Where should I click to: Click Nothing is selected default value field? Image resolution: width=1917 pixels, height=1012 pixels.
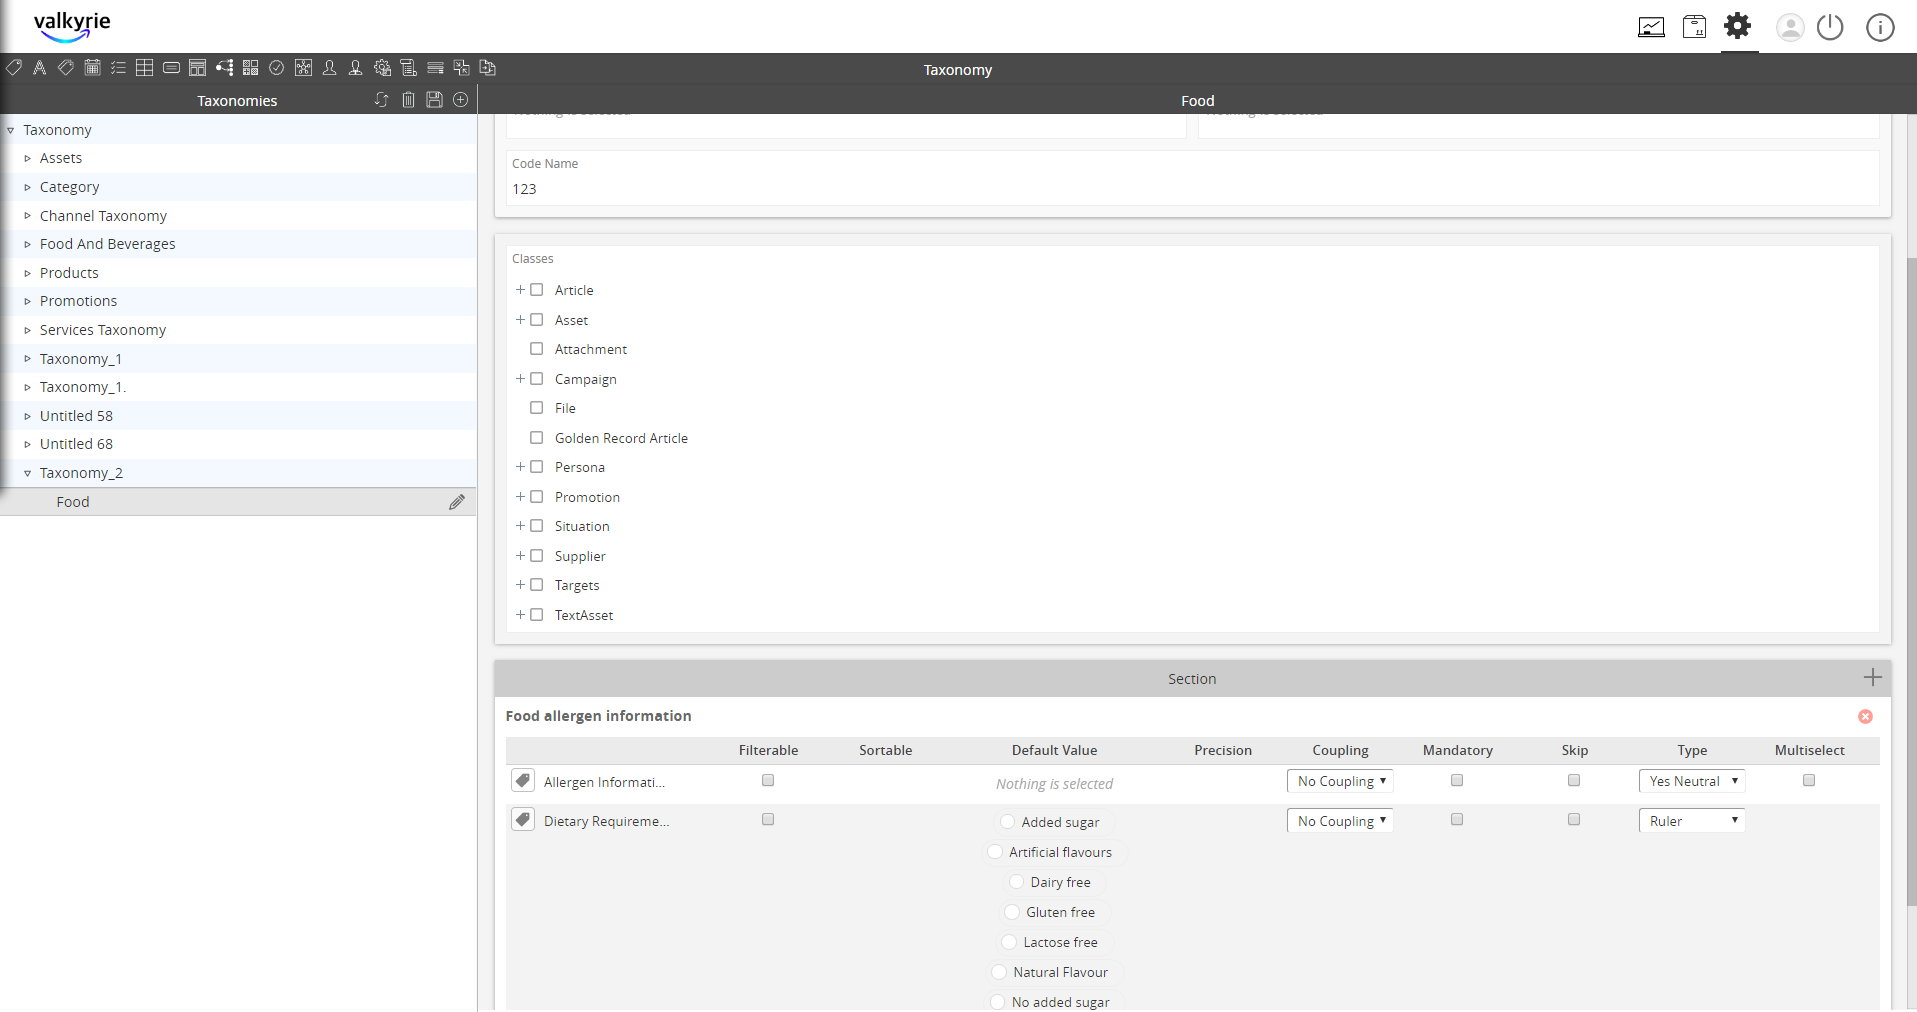(1054, 784)
